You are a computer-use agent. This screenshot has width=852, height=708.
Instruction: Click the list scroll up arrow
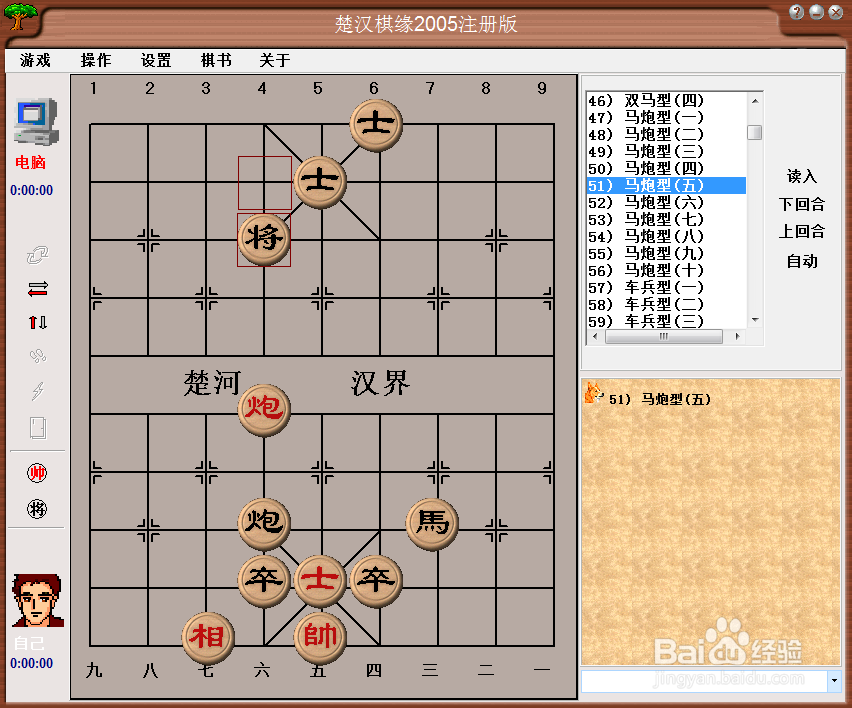point(755,101)
